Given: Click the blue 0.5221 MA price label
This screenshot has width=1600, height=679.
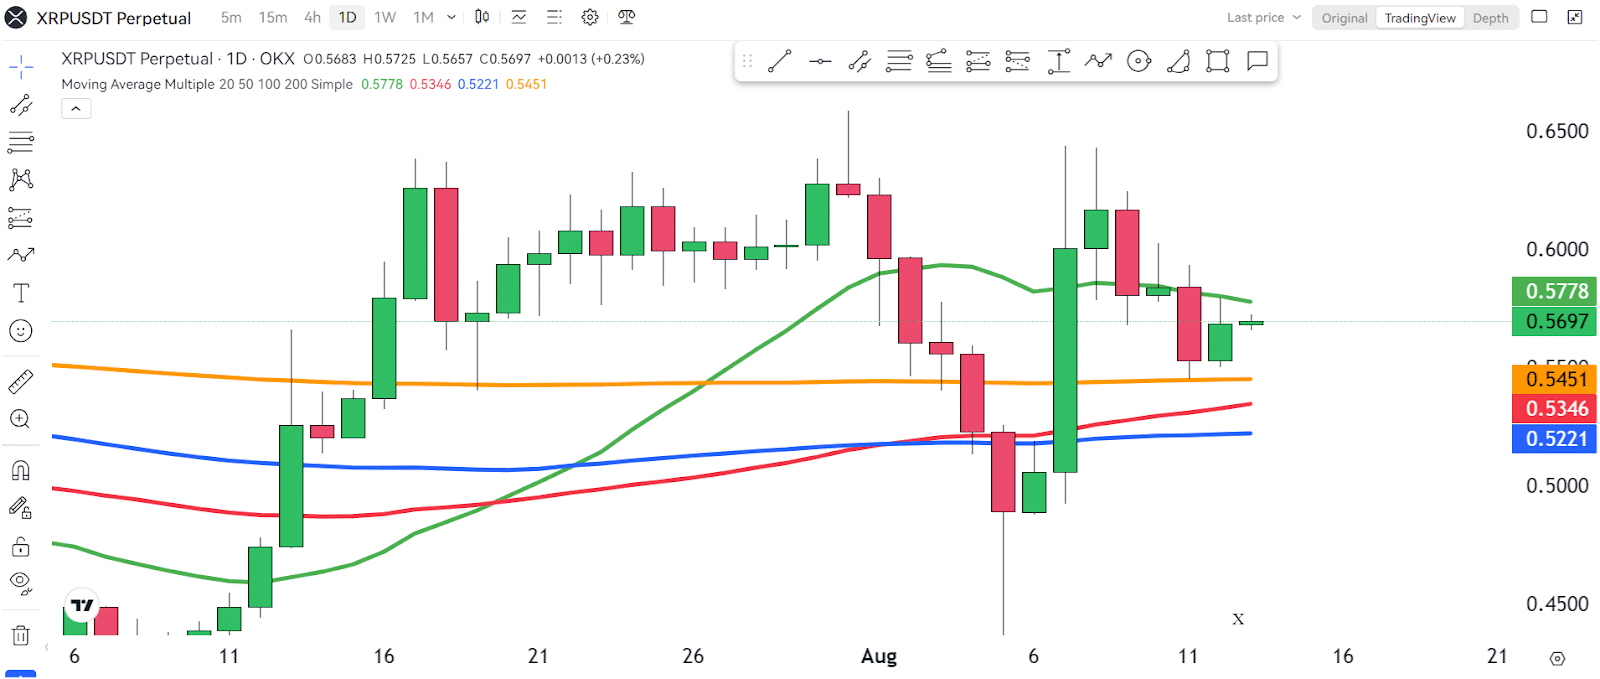Looking at the screenshot, I should coord(1554,438).
